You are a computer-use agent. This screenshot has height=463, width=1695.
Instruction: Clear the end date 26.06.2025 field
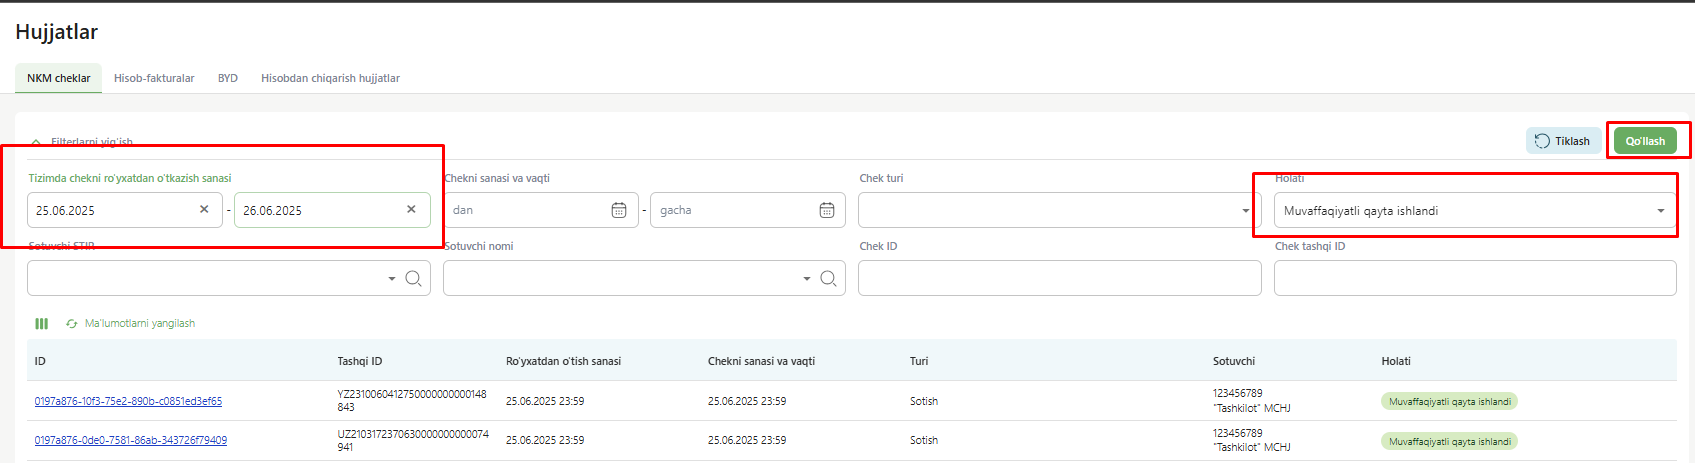[x=411, y=210]
